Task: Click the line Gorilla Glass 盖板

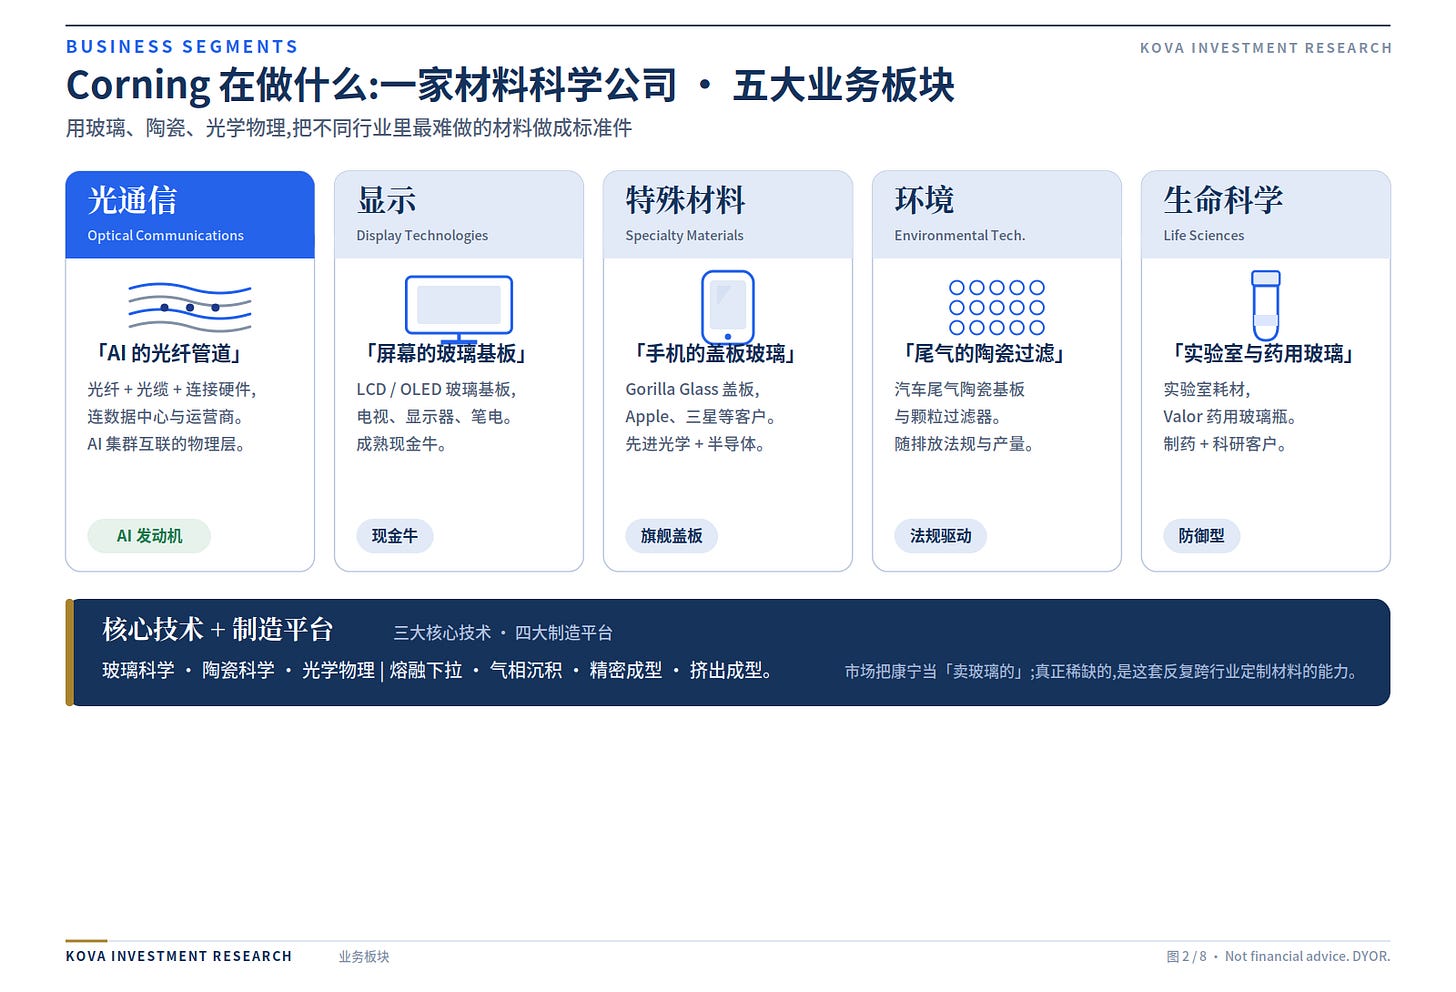Action: [x=693, y=389]
